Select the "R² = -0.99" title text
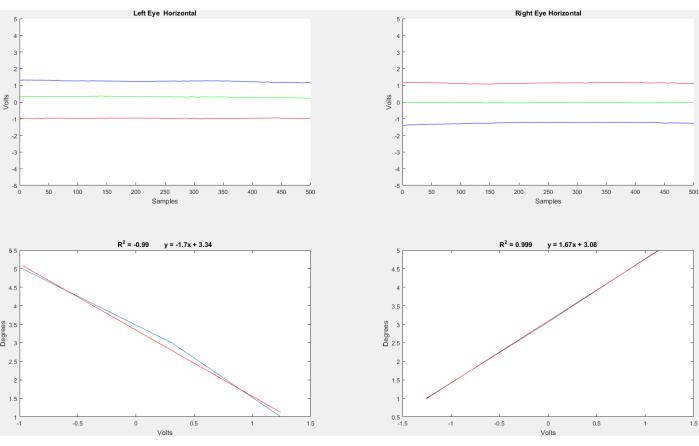 133,244
